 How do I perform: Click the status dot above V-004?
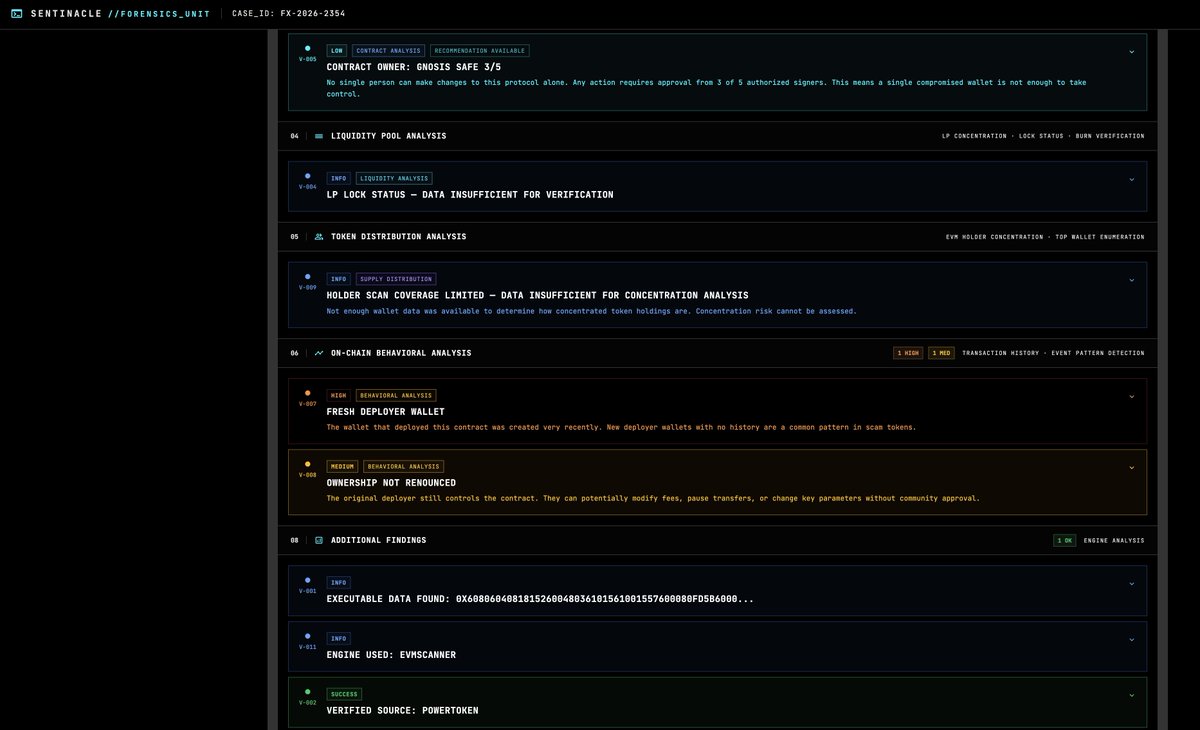[x=307, y=176]
